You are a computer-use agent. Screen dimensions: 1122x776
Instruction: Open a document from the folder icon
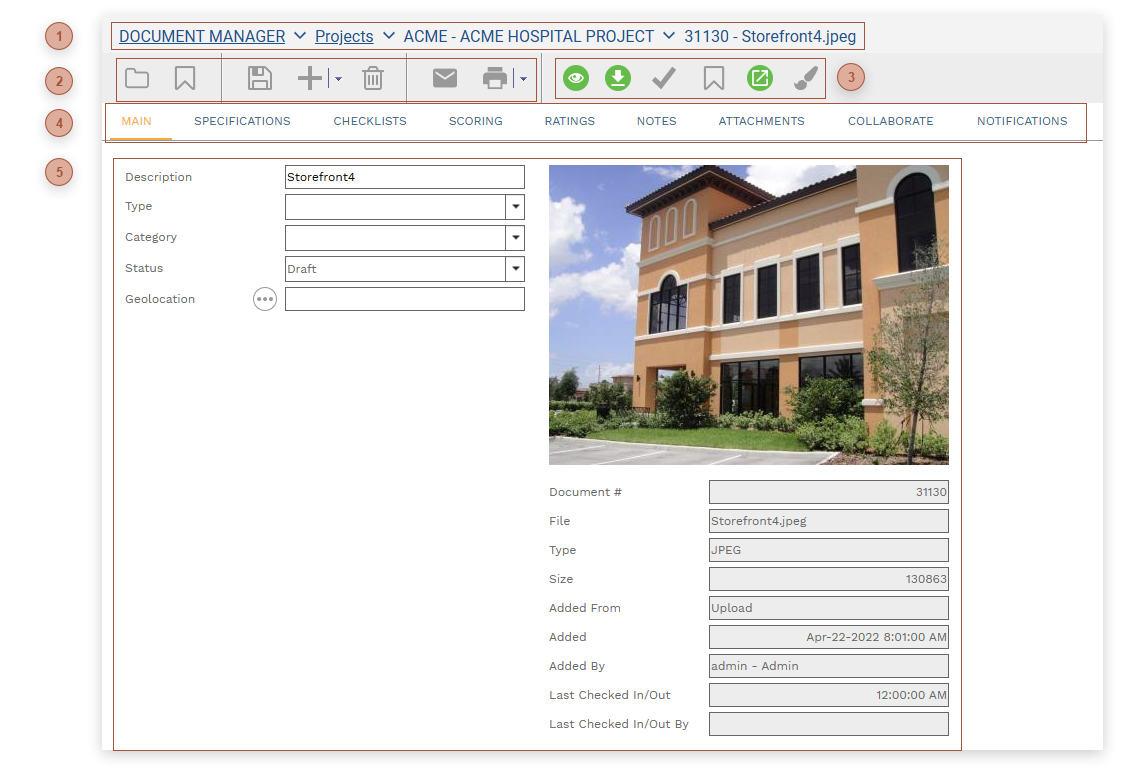point(137,77)
